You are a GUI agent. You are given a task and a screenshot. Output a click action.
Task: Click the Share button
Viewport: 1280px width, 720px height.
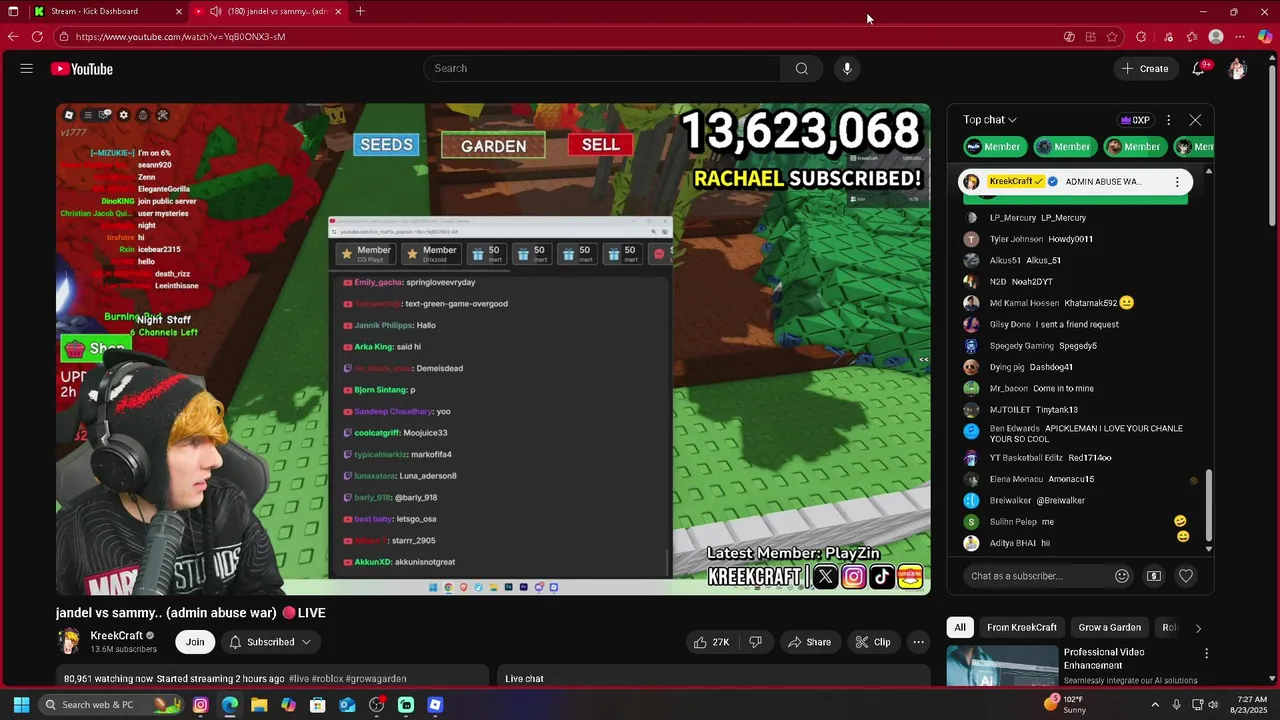coord(809,642)
